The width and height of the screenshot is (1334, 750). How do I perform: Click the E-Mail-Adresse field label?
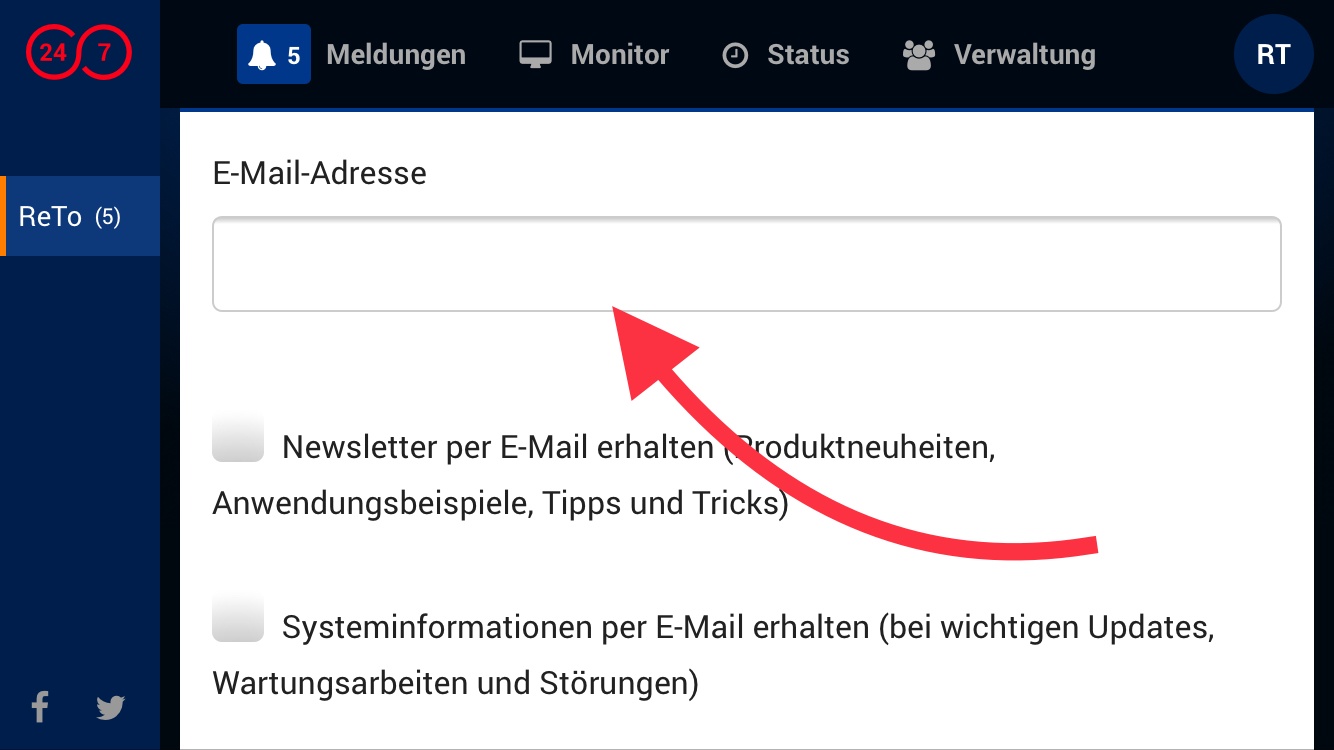pos(319,173)
